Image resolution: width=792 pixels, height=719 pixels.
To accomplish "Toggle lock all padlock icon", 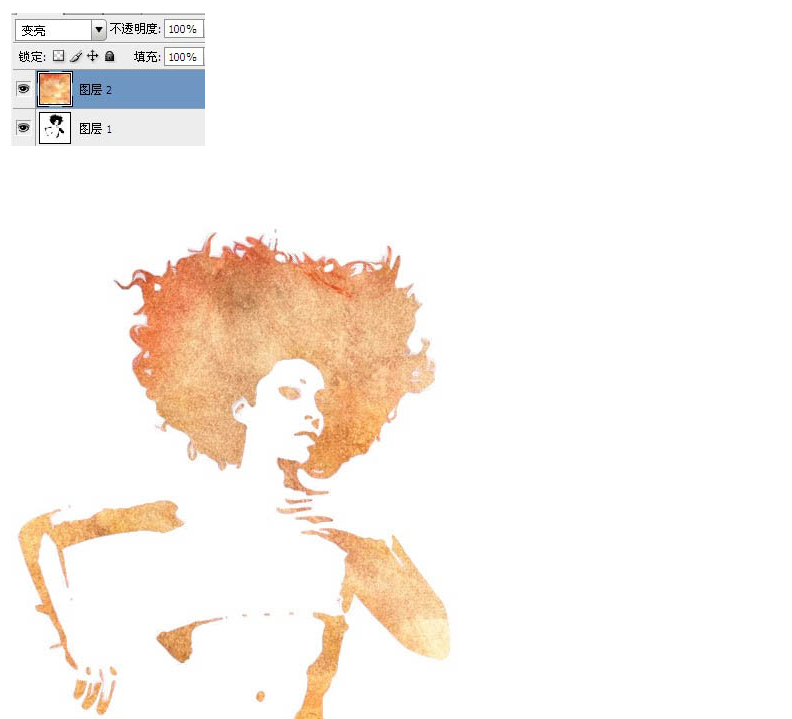I will 110,56.
